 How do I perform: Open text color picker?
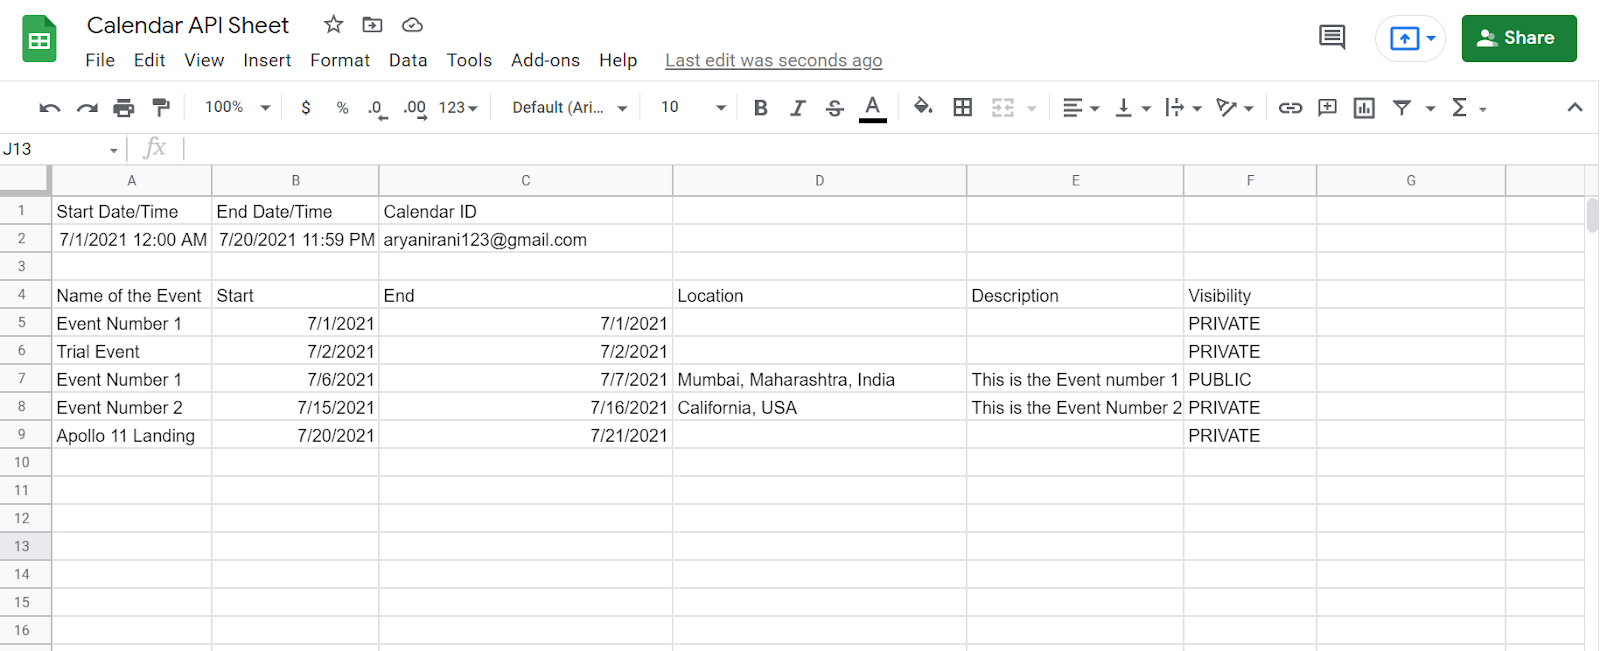[x=873, y=108]
